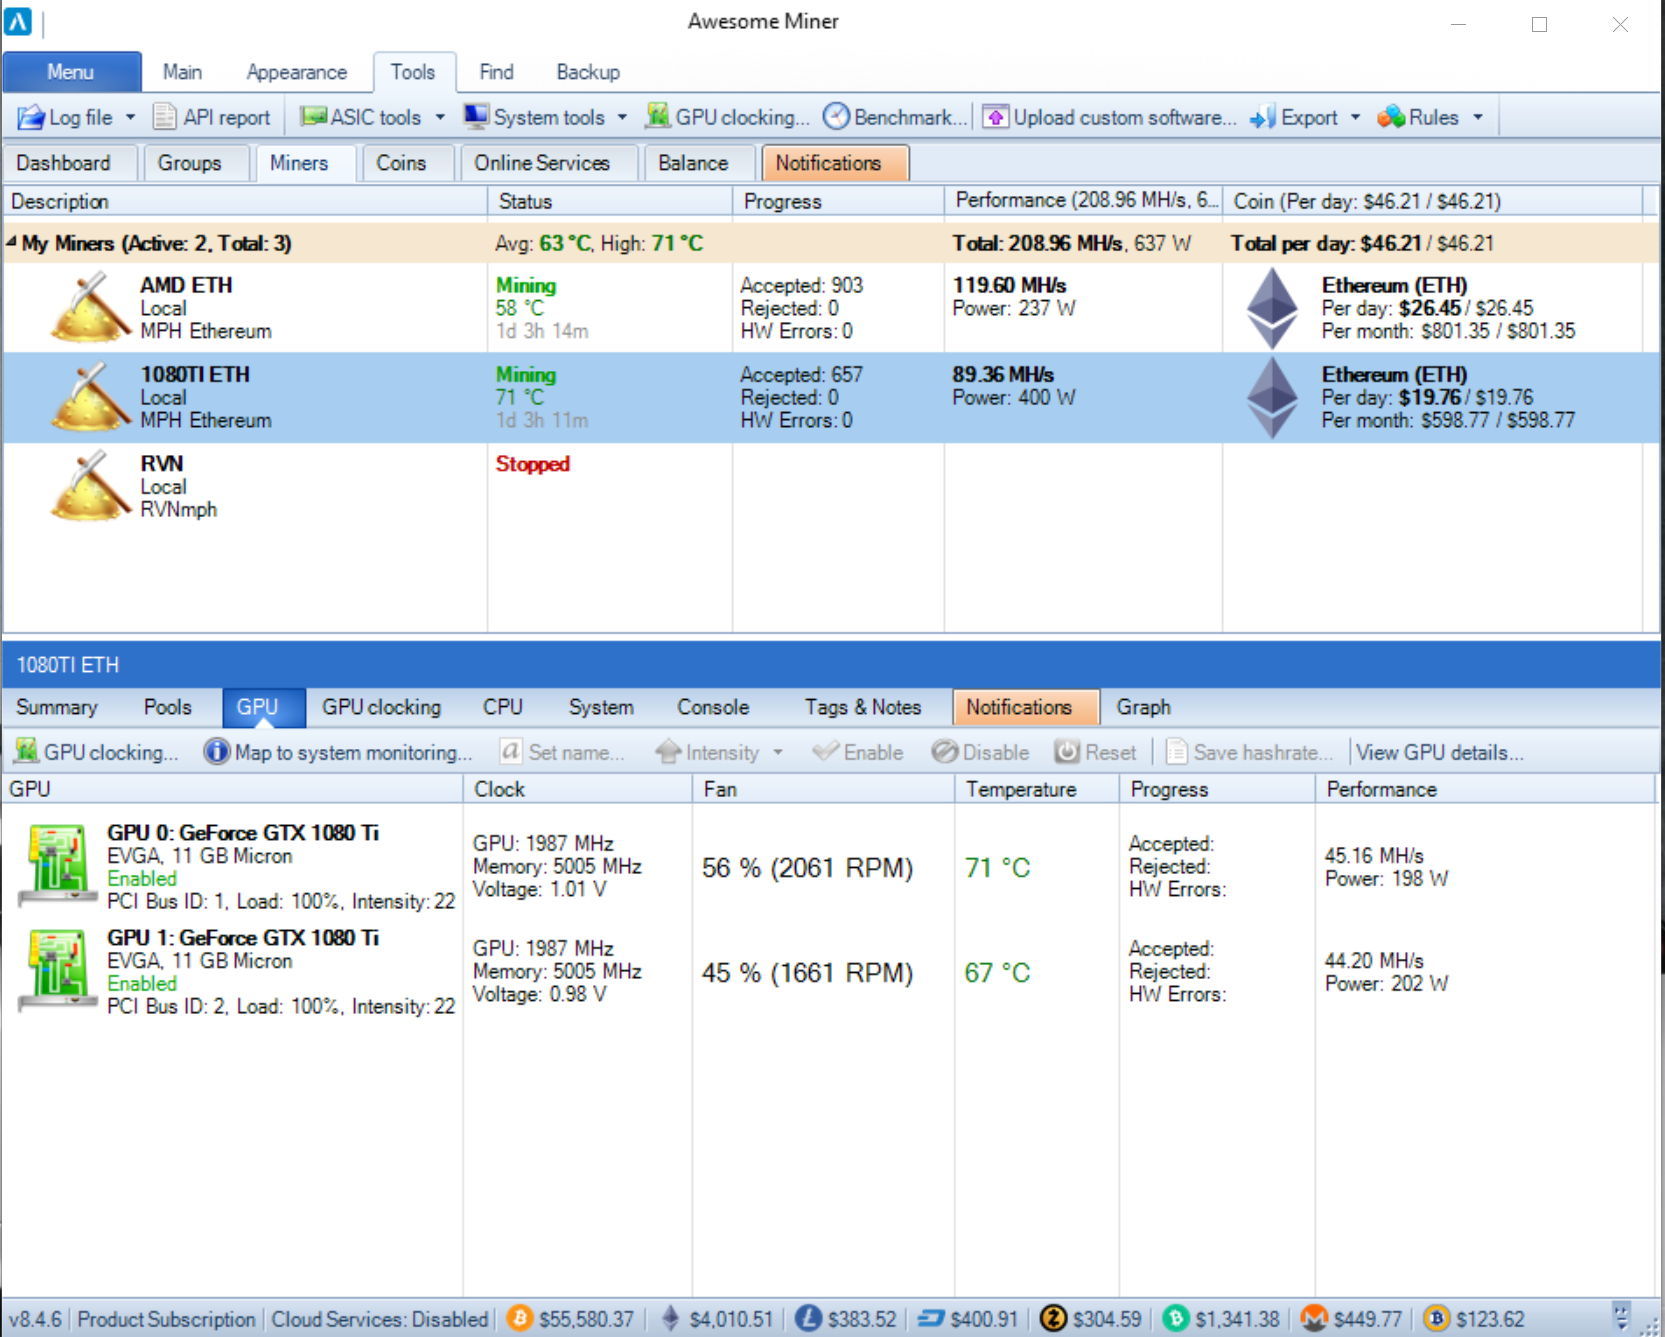Click the Ethereum logo in 1080TI ETH row
Viewport: 1665px width, 1337px height.
click(1272, 397)
